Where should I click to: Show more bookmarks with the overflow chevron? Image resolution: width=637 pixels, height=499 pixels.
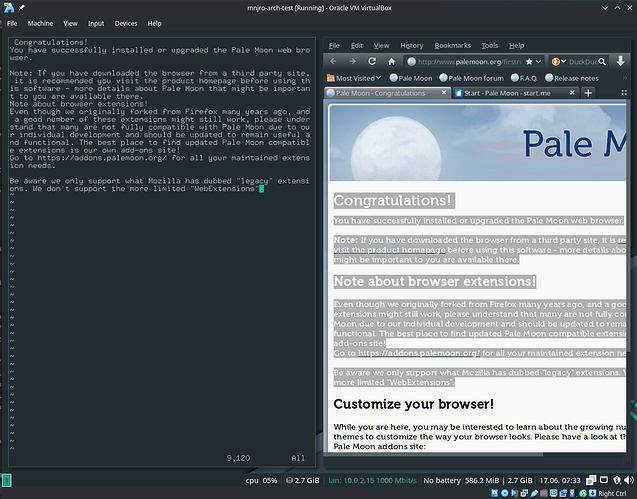625,78
